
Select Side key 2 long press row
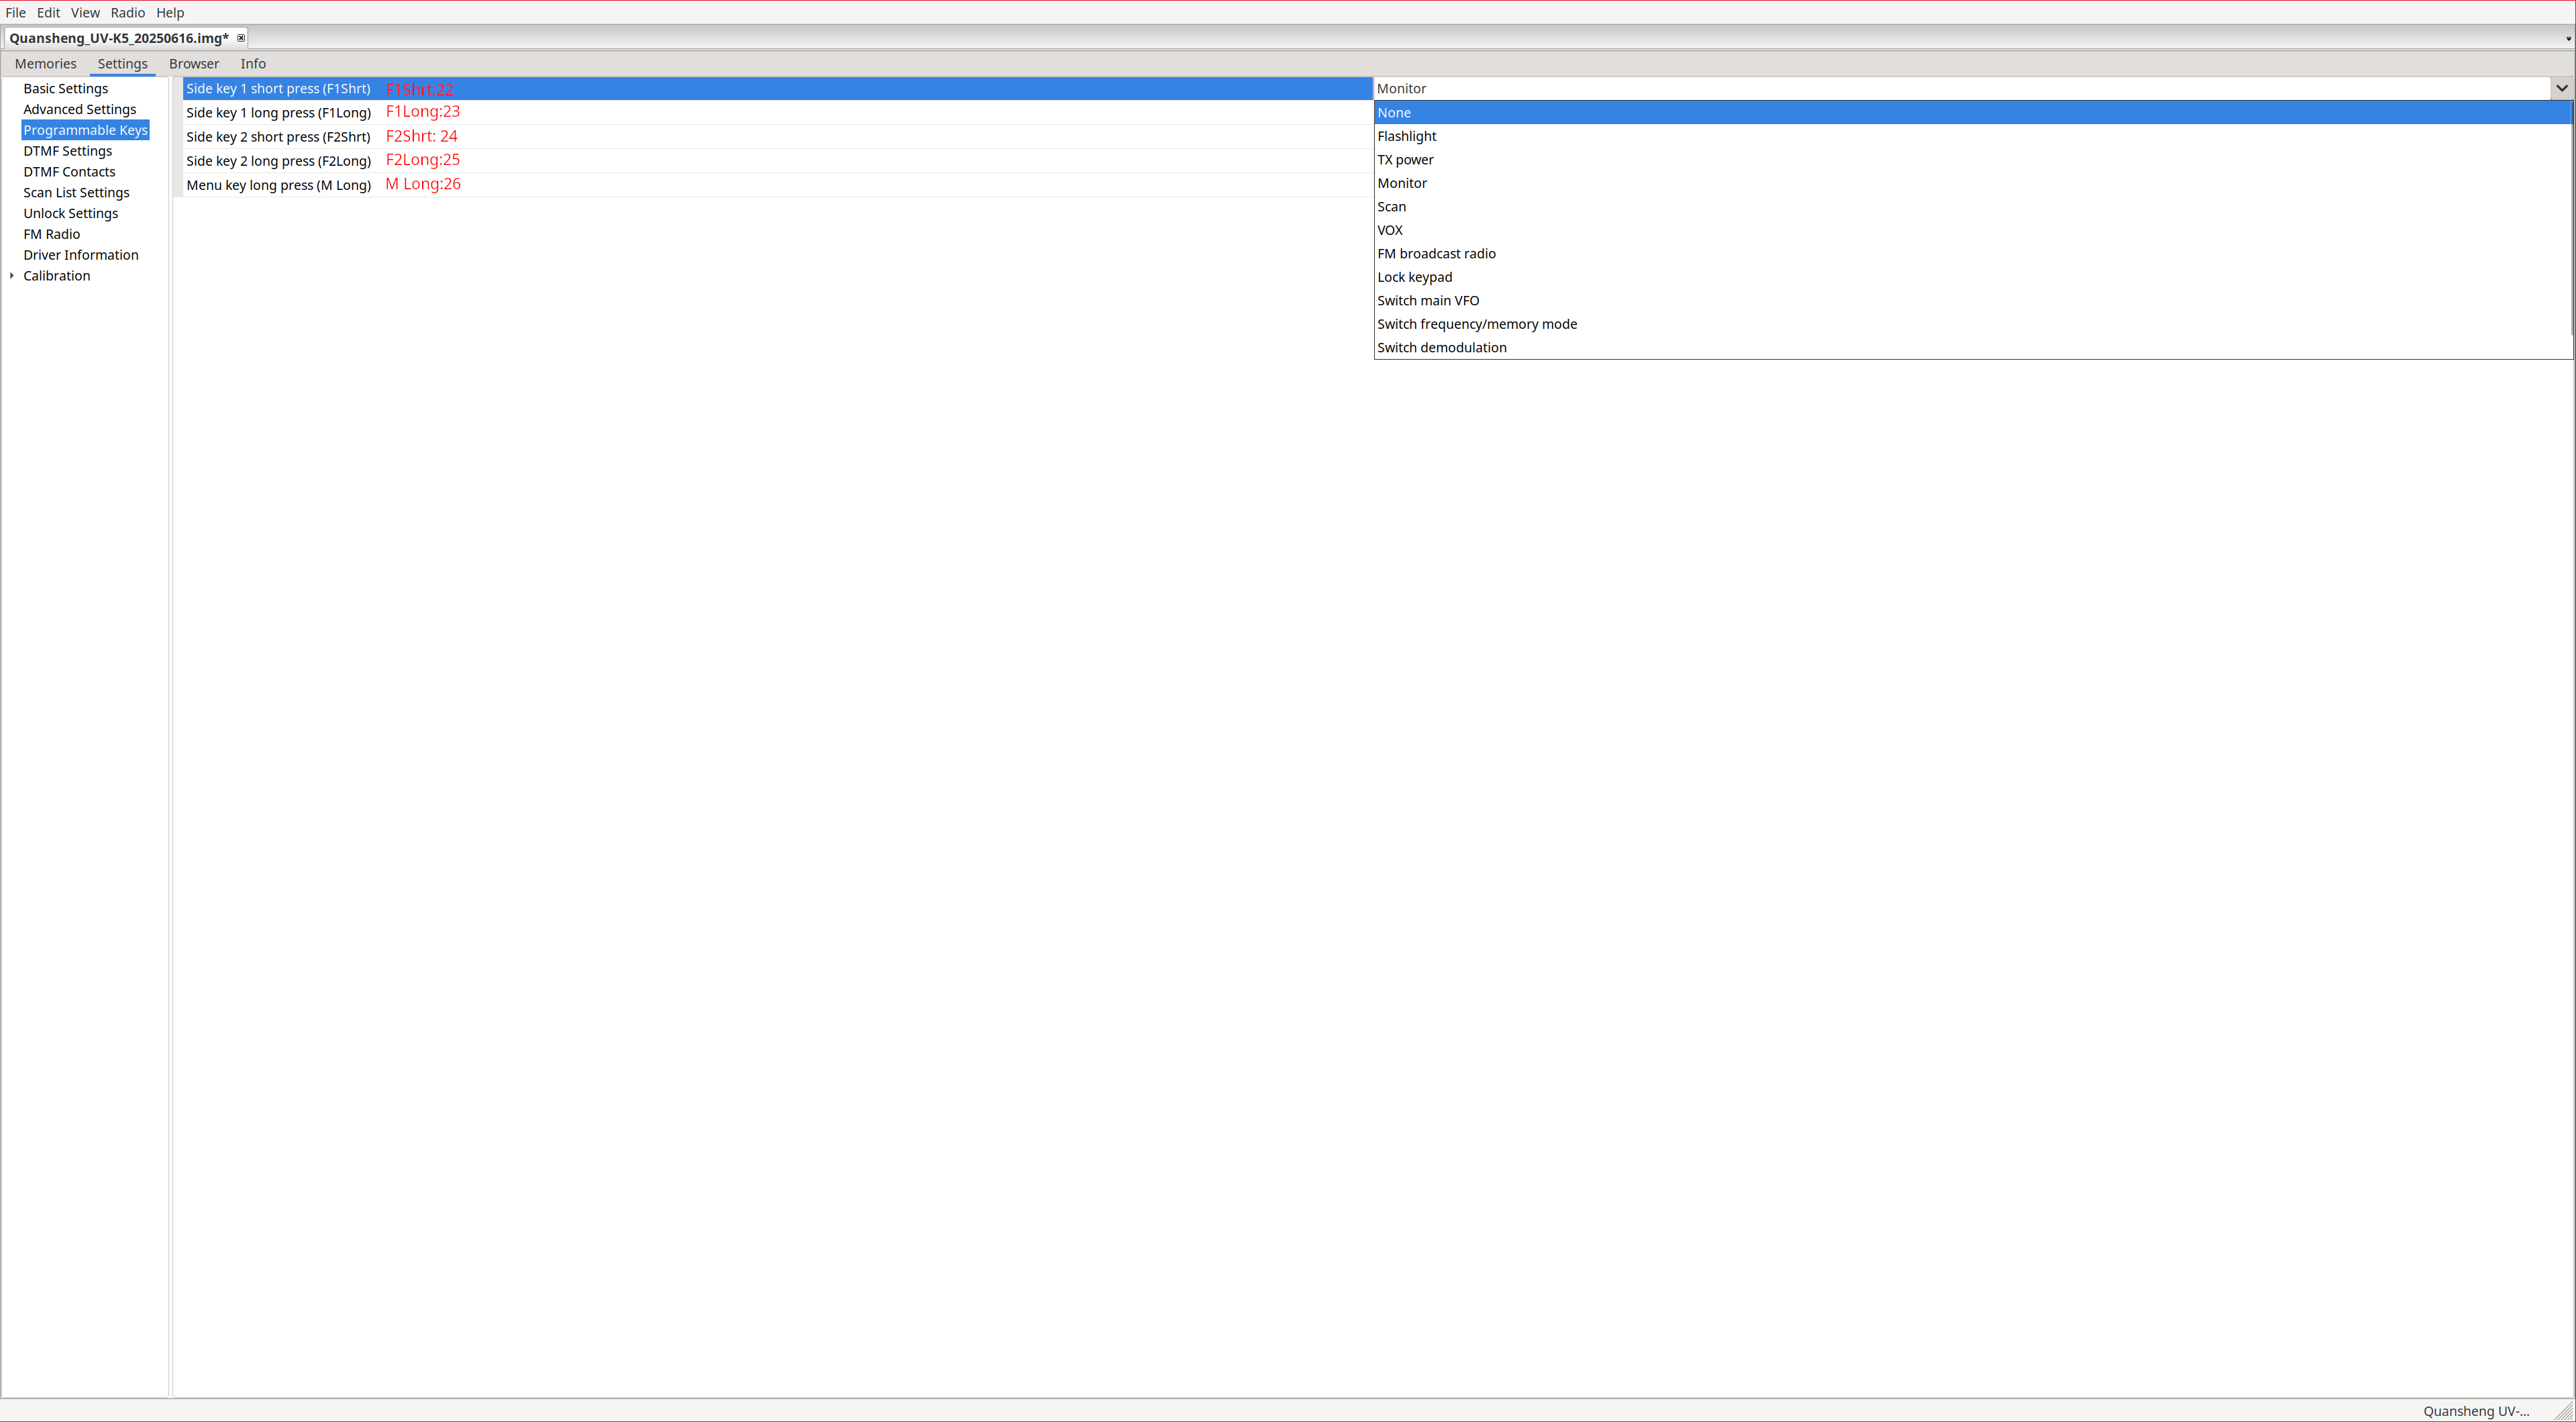point(278,161)
